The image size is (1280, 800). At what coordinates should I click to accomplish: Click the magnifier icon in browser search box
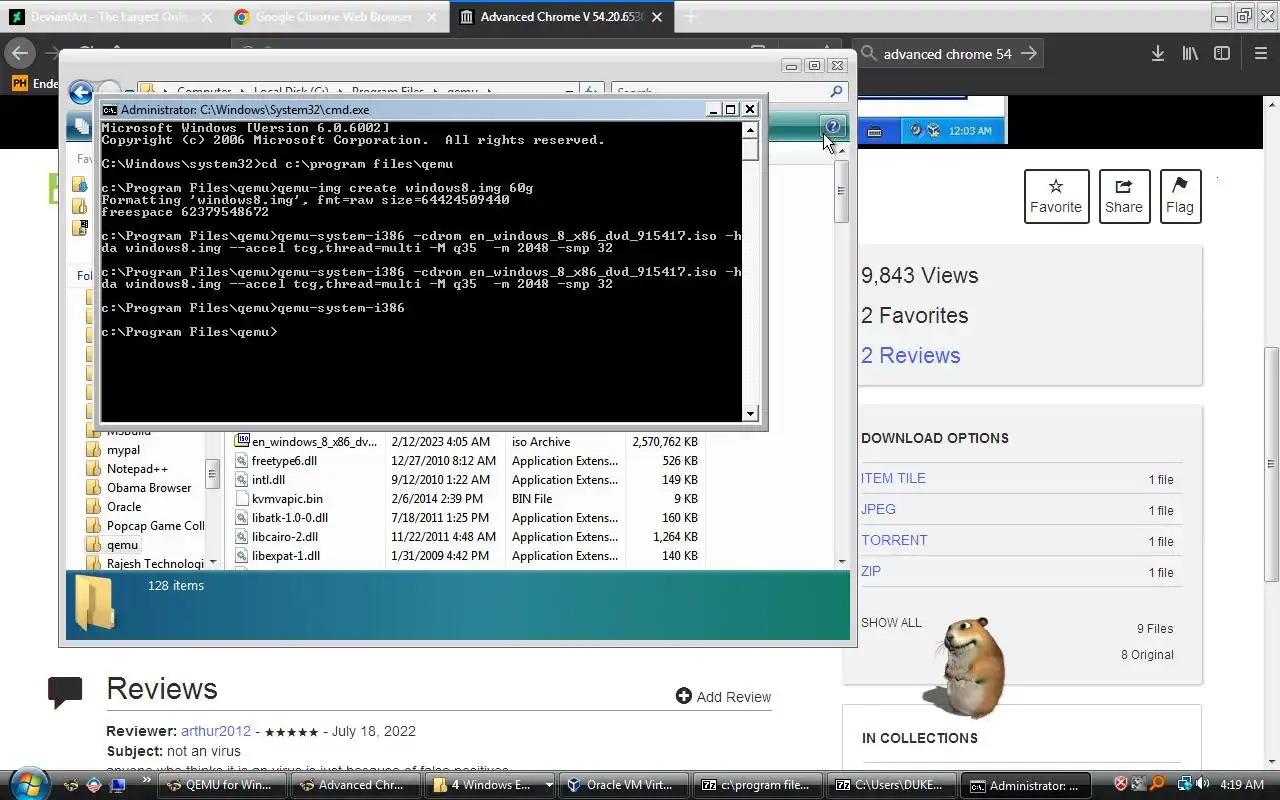868,54
